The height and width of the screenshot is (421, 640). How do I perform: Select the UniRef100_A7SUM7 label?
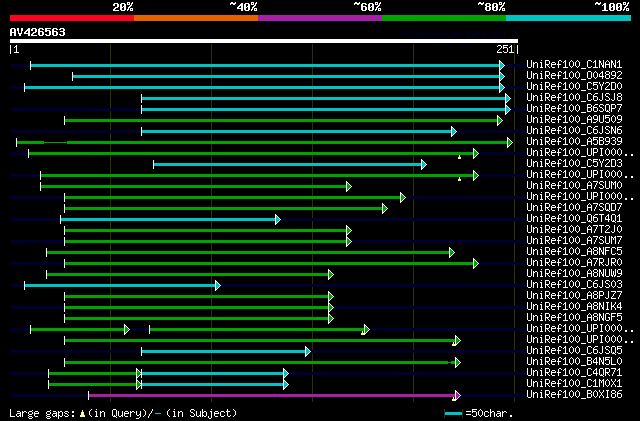tap(574, 241)
